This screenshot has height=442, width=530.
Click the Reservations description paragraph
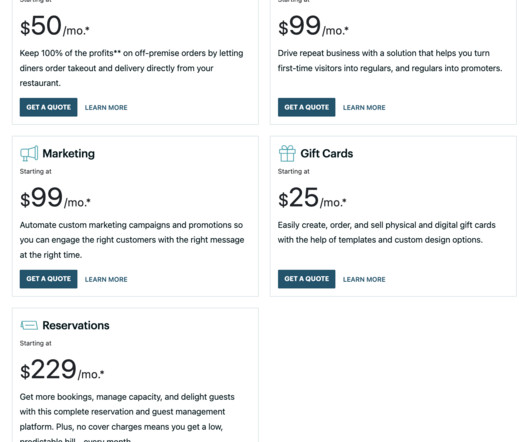[127, 418]
